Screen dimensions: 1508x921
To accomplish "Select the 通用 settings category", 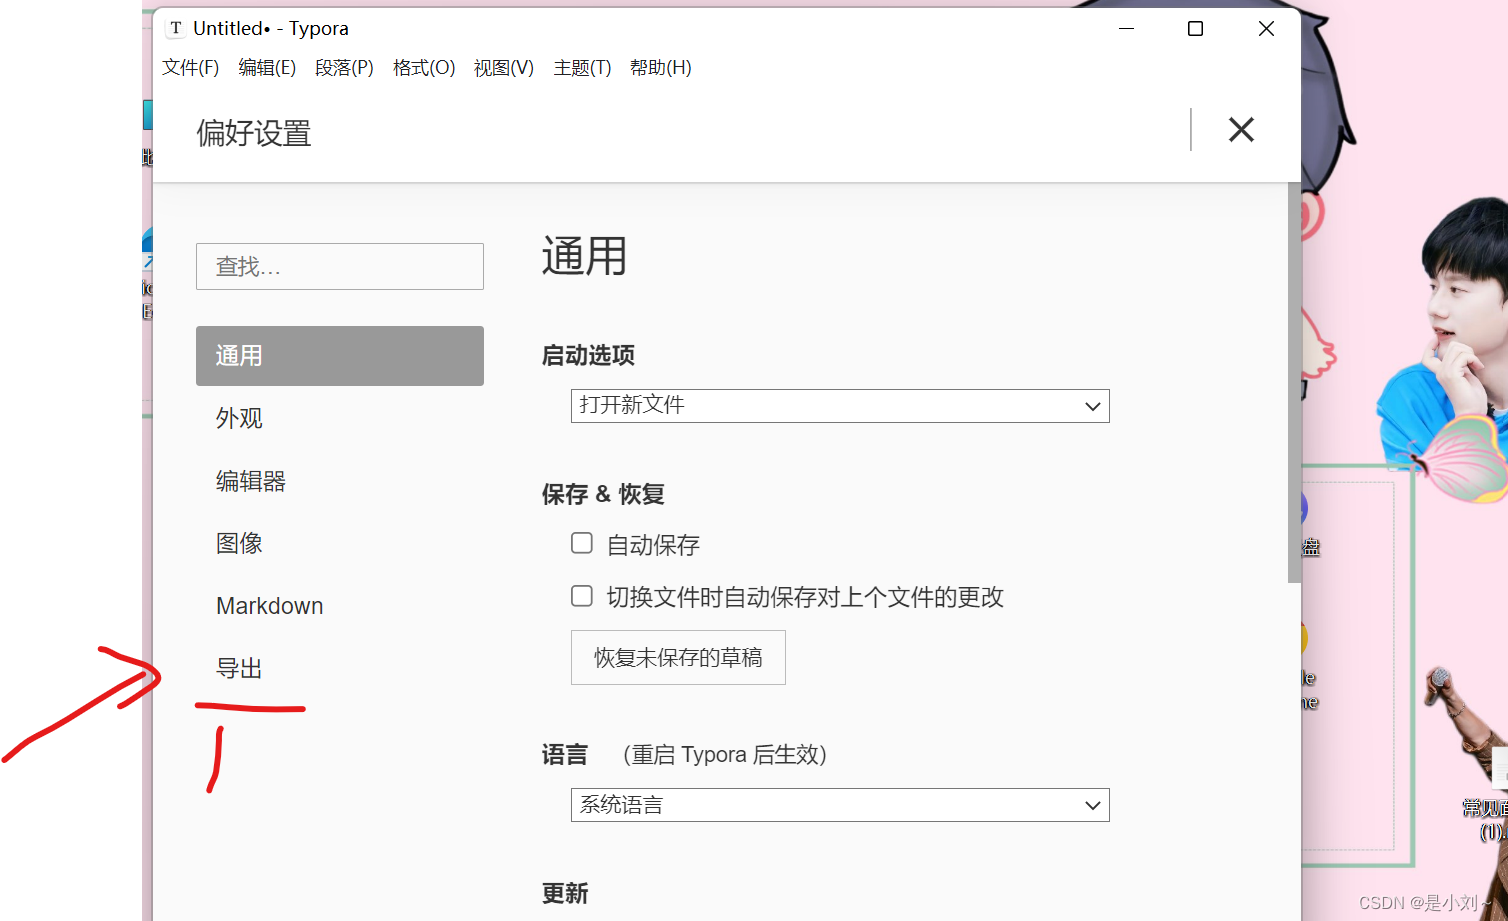I will point(239,355).
